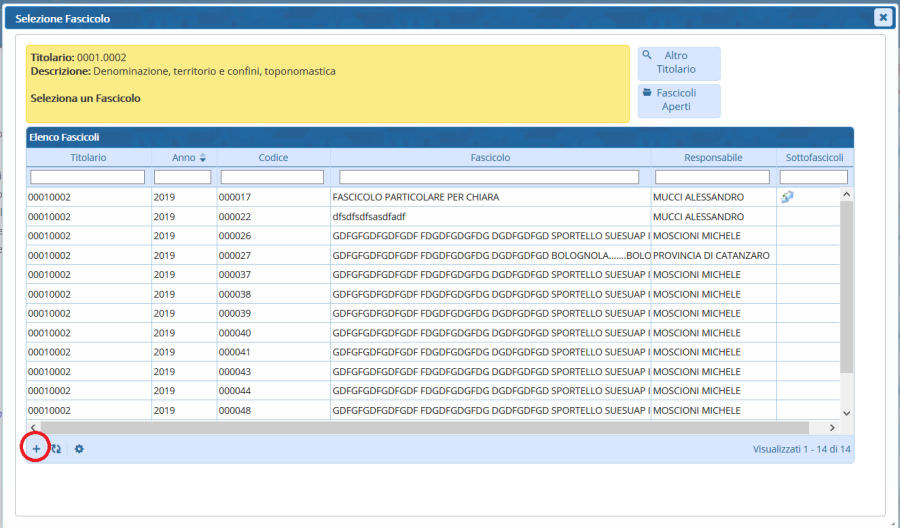Click the Sottofascicoli filter input
The height and width of the screenshot is (528, 900).
click(813, 177)
